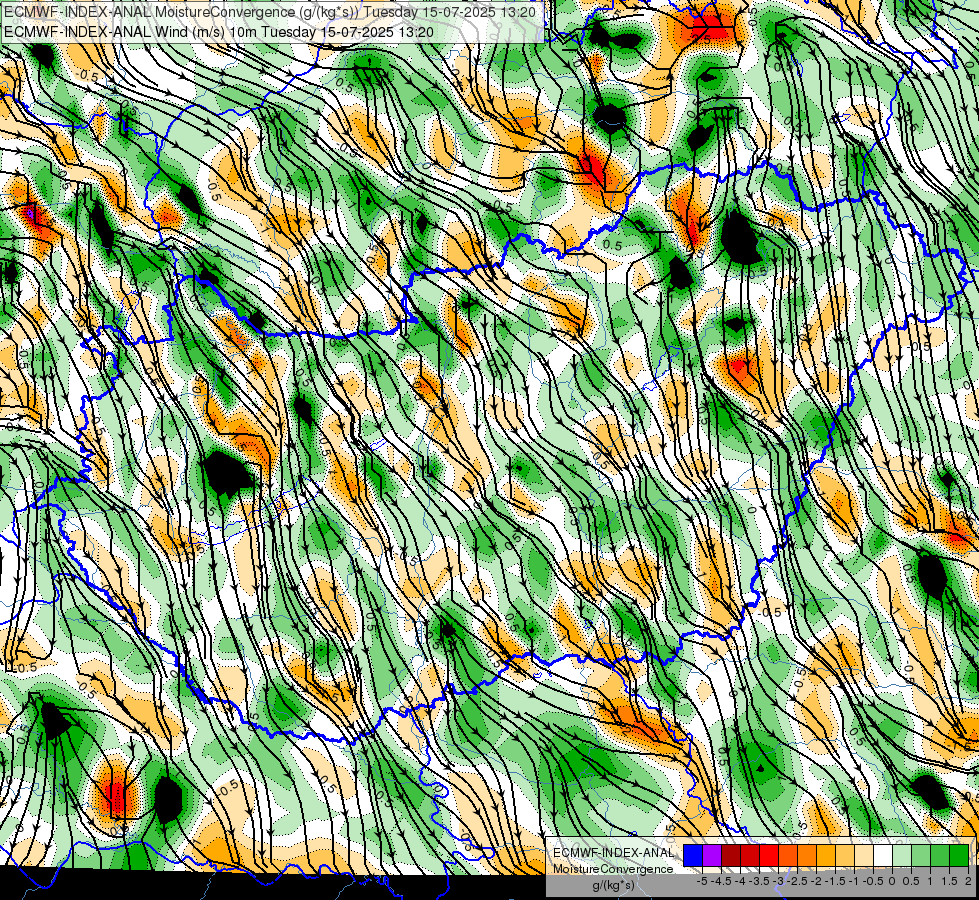Select the dark maroon legend swatch

[x=731, y=856]
